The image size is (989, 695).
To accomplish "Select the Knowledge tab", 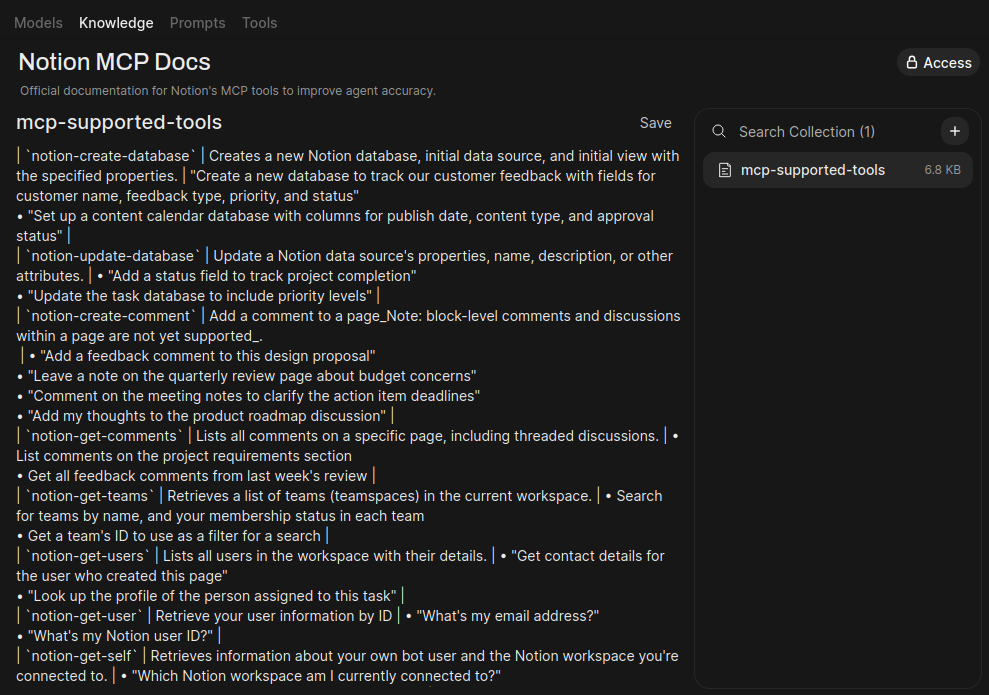I will pyautogui.click(x=116, y=22).
